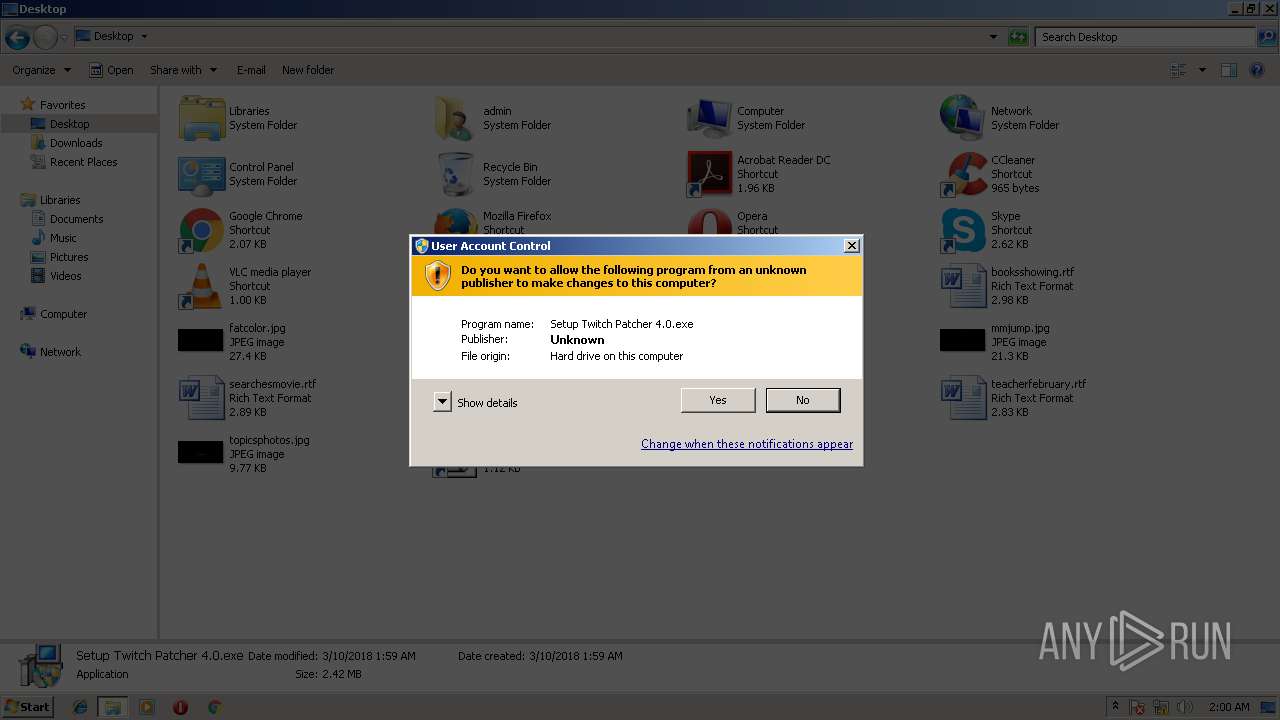Viewport: 1280px width, 720px height.
Task: Navigate back with the Back arrow
Action: [x=17, y=38]
